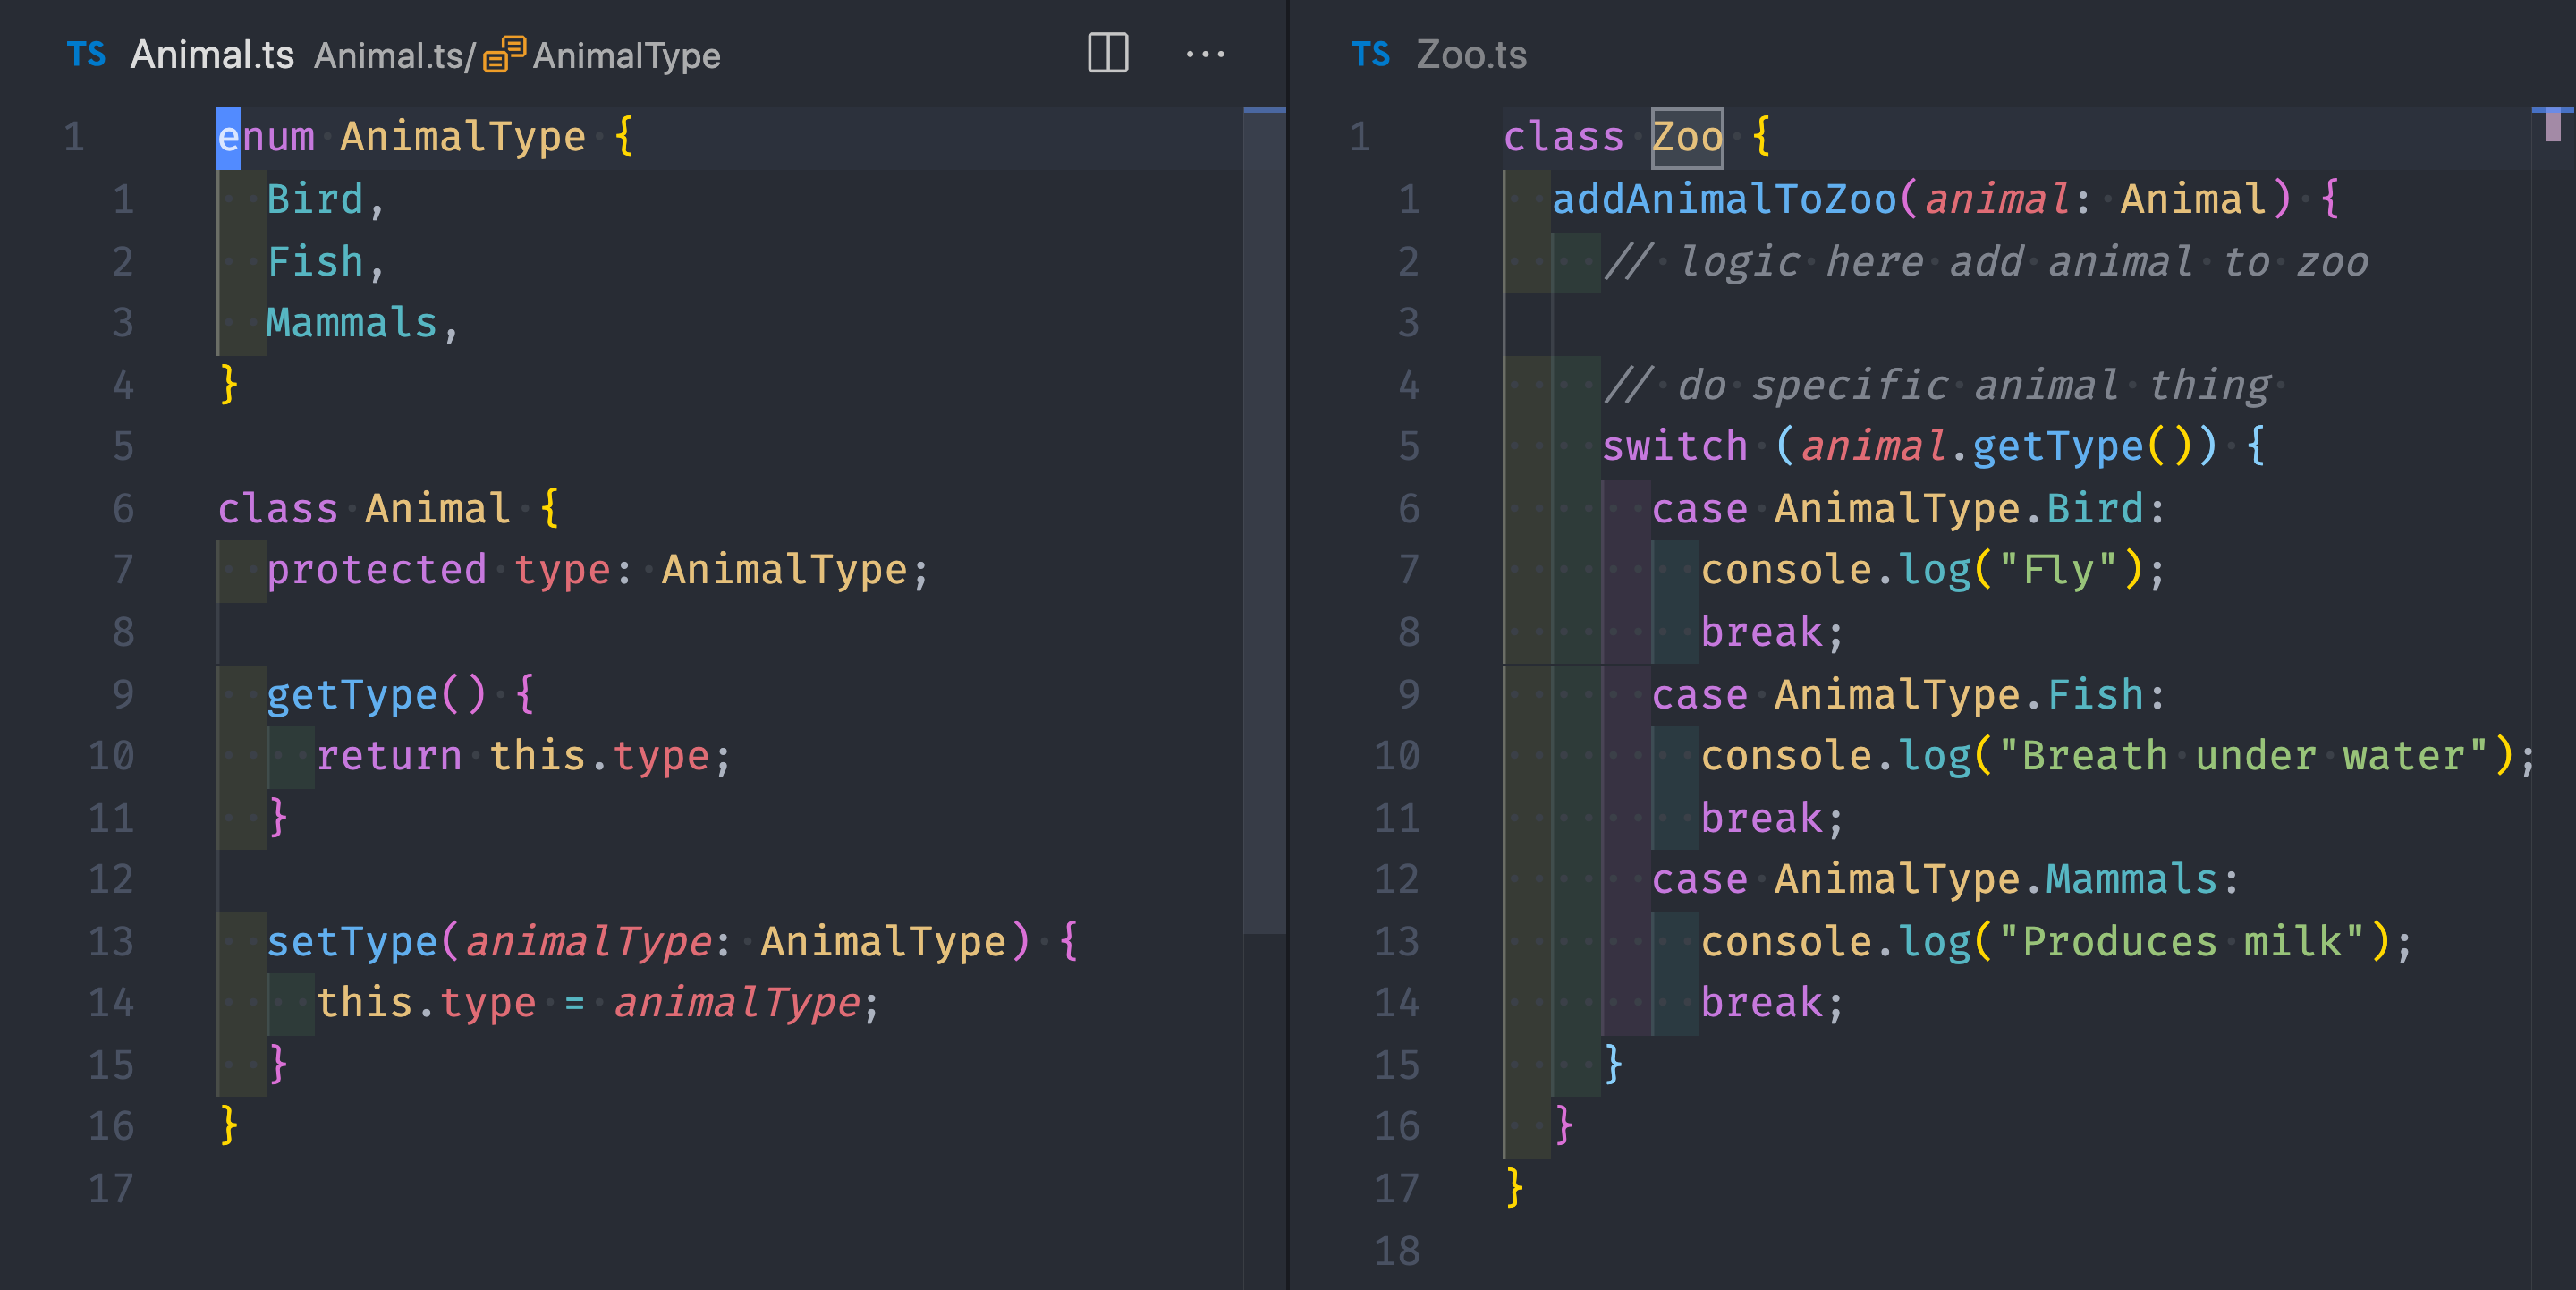
Task: Click 'this.type = animalType;' statement
Action: 598,1004
